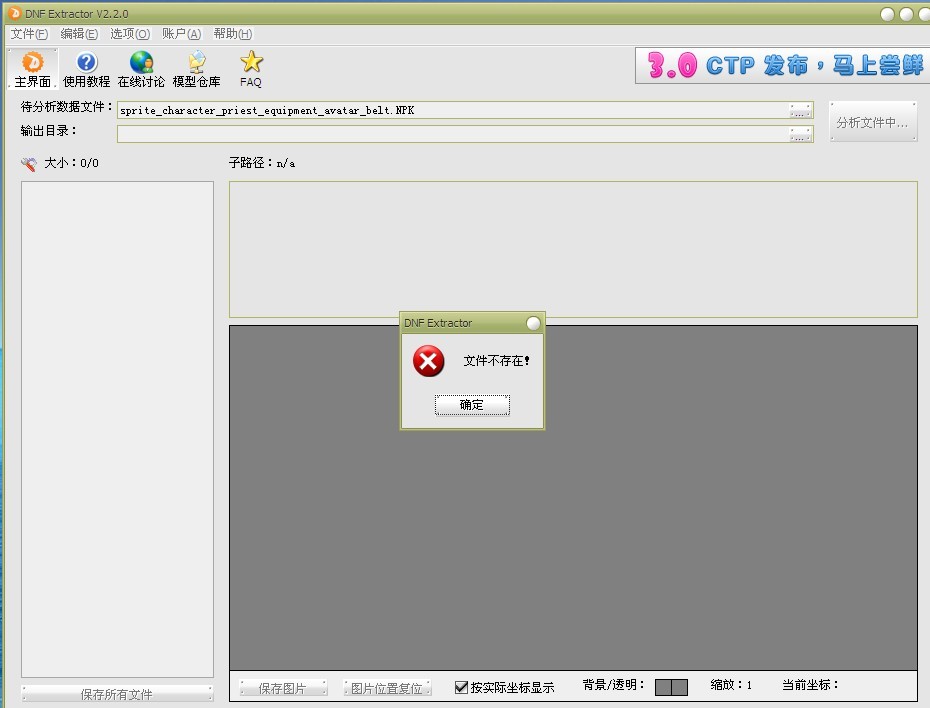
Task: Open the 帮助(H) menu
Action: pos(232,34)
